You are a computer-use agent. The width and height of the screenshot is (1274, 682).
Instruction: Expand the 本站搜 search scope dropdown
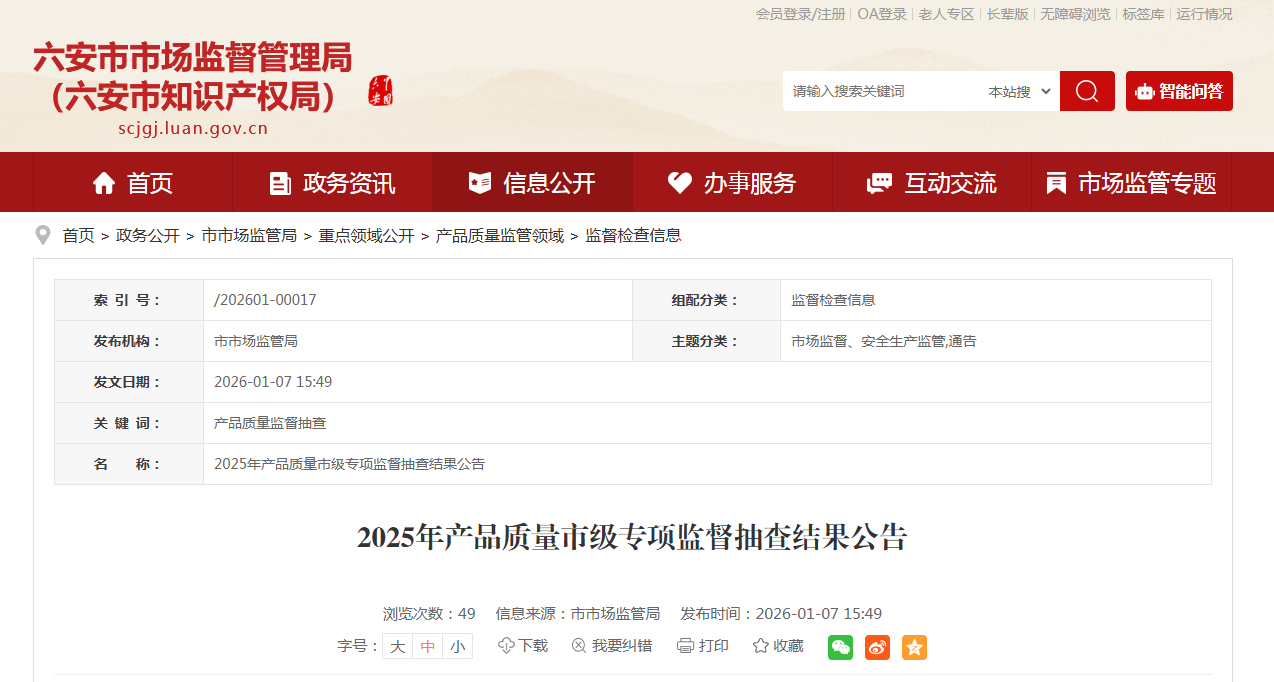point(1019,91)
